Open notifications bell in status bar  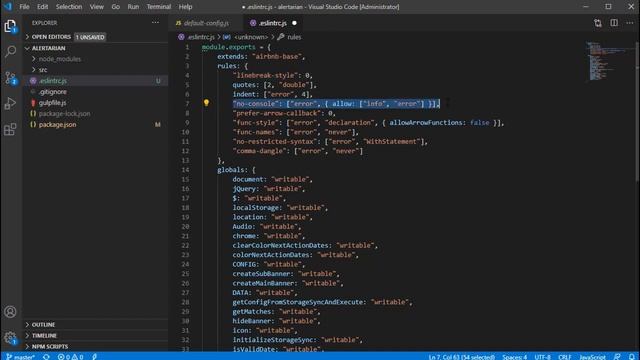click(x=632, y=357)
